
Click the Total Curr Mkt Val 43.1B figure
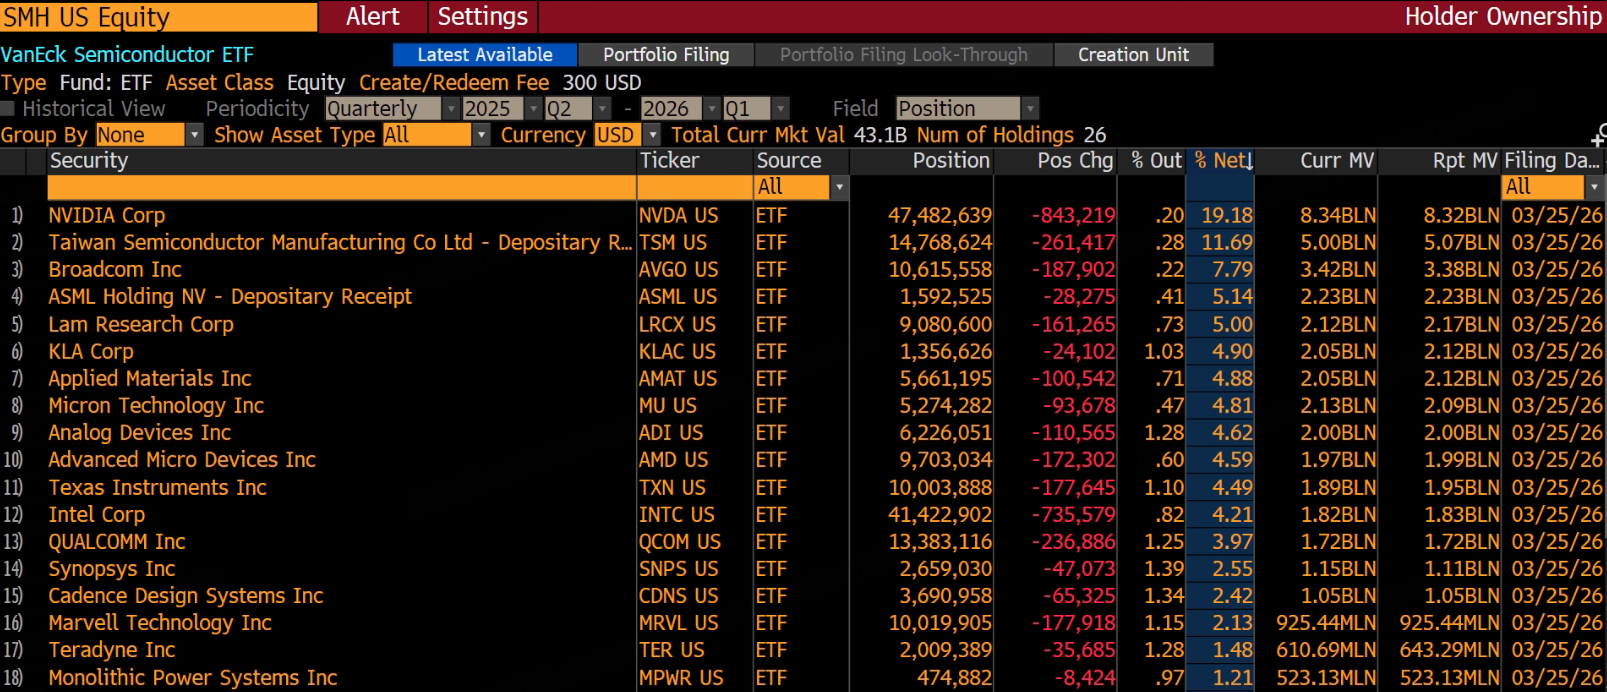880,135
